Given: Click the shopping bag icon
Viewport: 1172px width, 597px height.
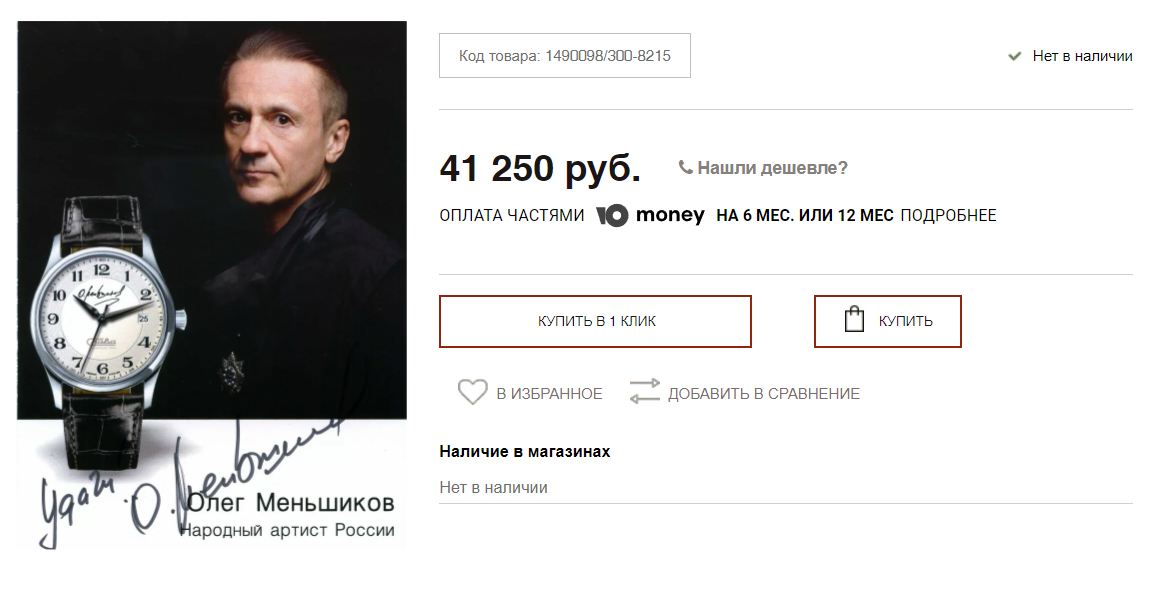Looking at the screenshot, I should tap(854, 320).
